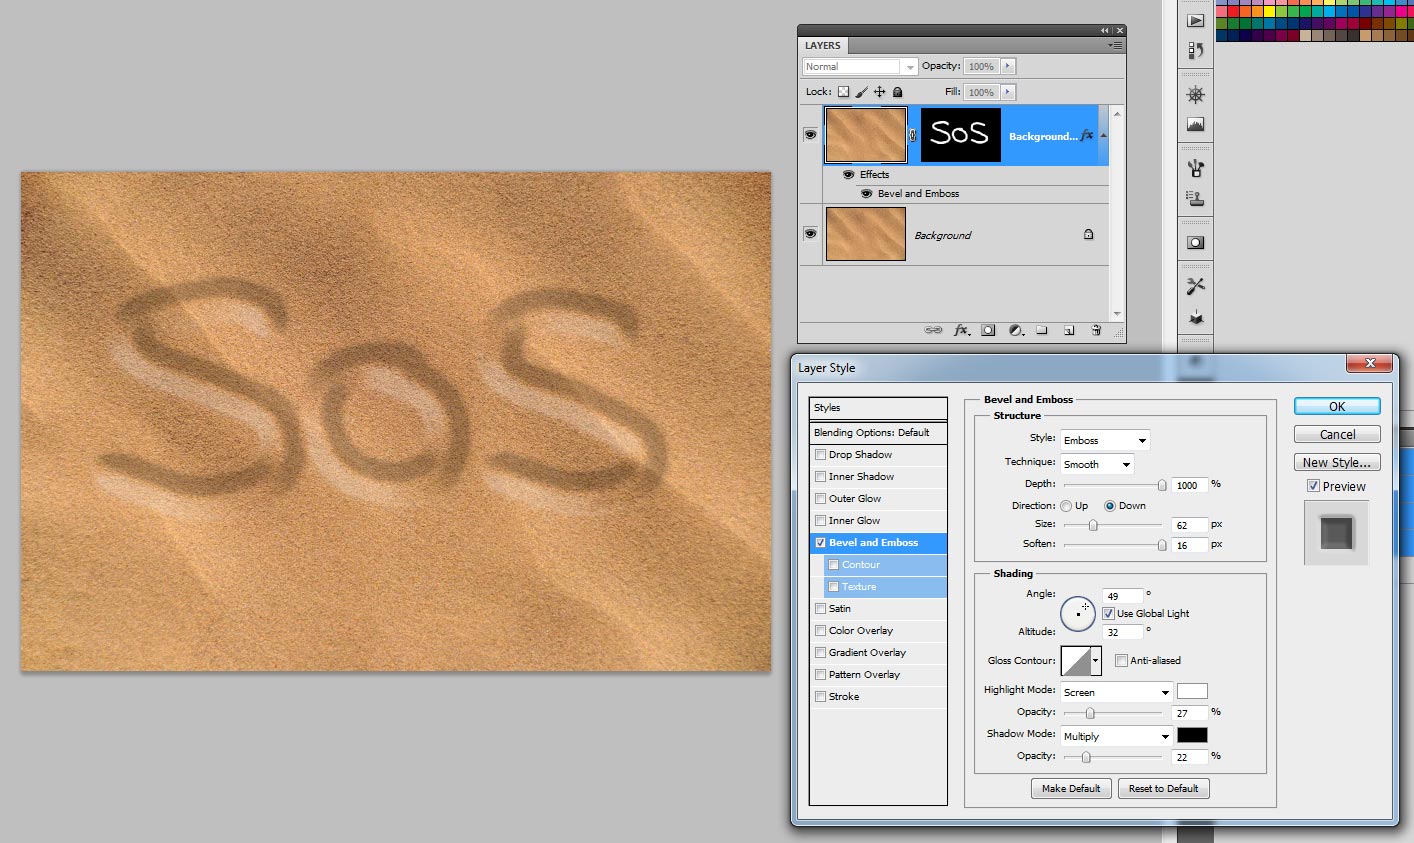The height and width of the screenshot is (843, 1414).
Task: Hide the Bevel and Emboss effect
Action: pyautogui.click(x=866, y=194)
